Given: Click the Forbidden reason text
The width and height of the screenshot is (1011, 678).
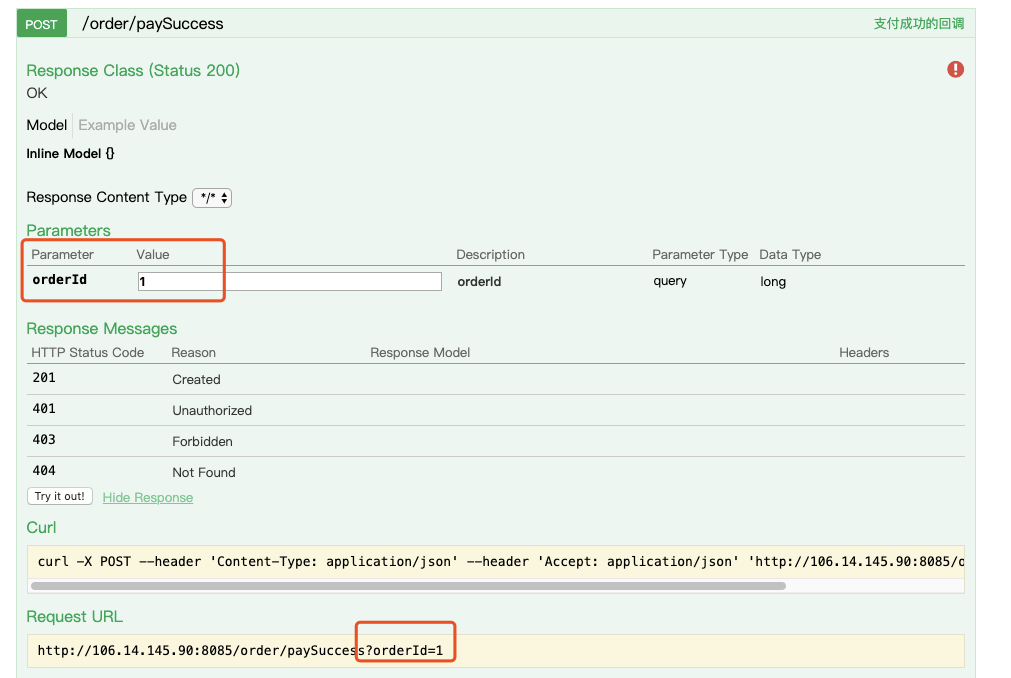Looking at the screenshot, I should 202,441.
